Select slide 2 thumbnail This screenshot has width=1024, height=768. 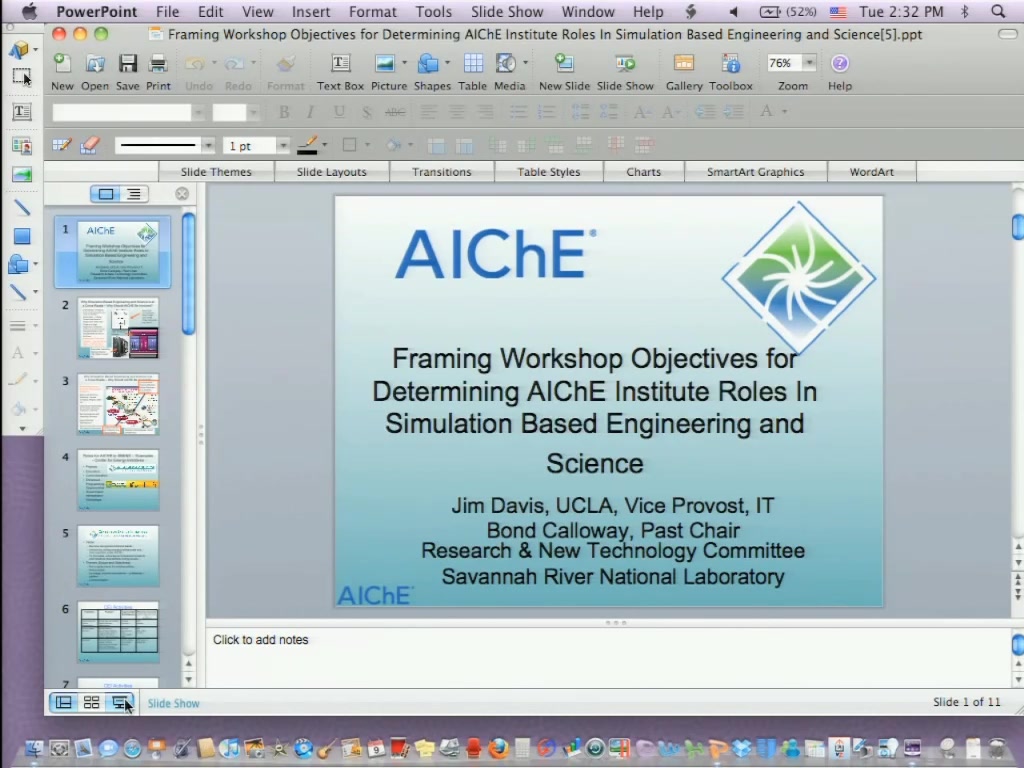tap(118, 328)
